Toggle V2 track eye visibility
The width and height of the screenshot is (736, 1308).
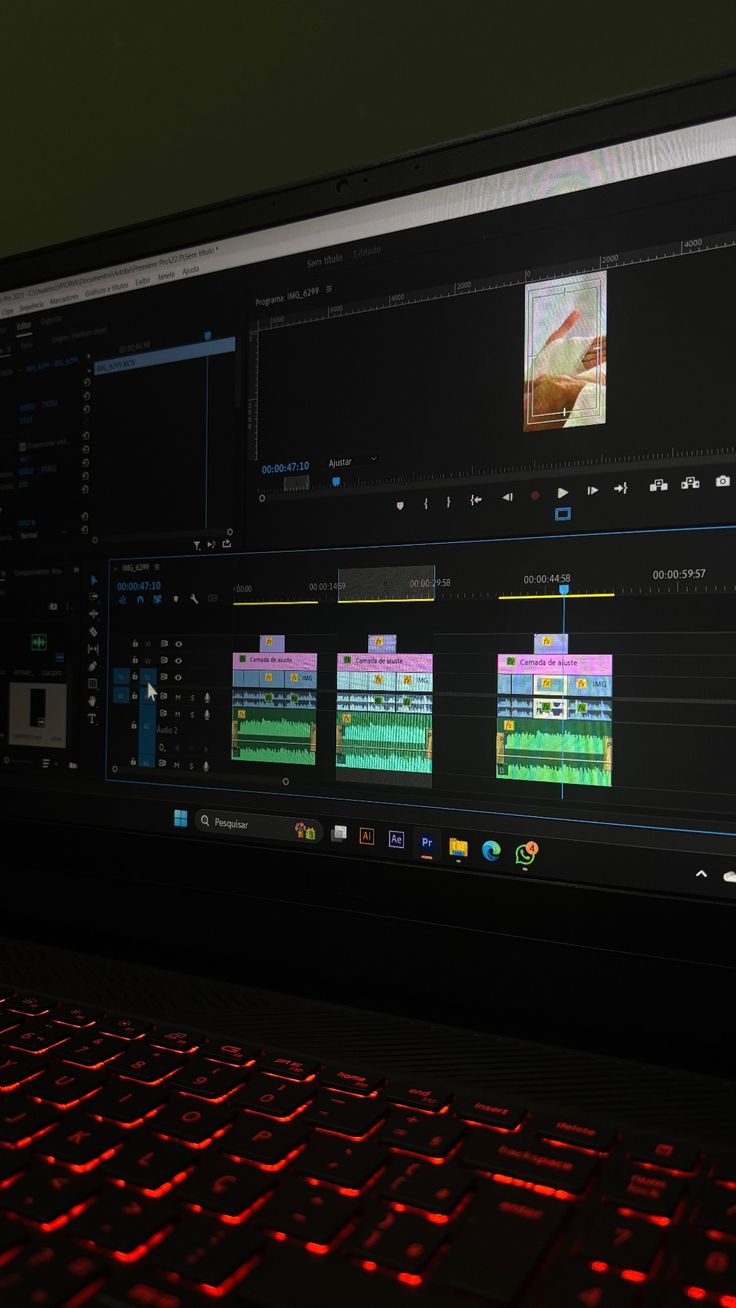179,661
